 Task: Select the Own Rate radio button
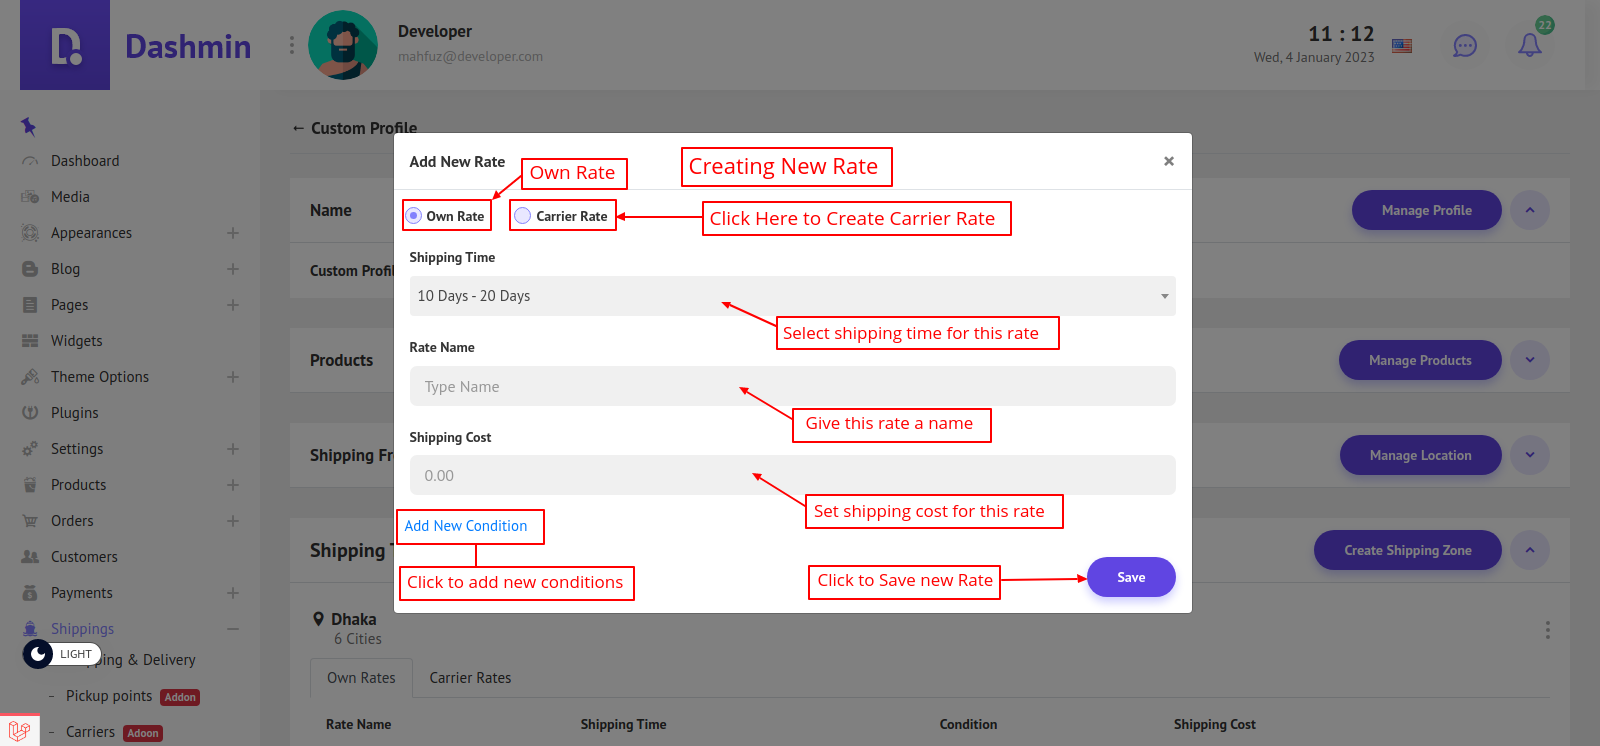(414, 216)
